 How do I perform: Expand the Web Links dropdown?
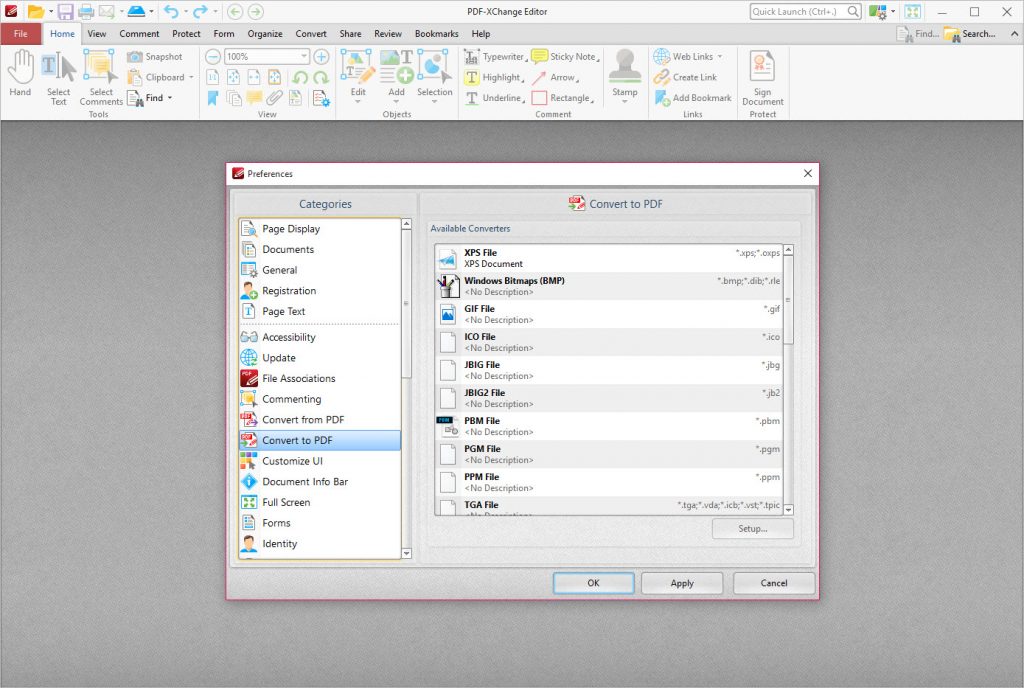coord(720,57)
